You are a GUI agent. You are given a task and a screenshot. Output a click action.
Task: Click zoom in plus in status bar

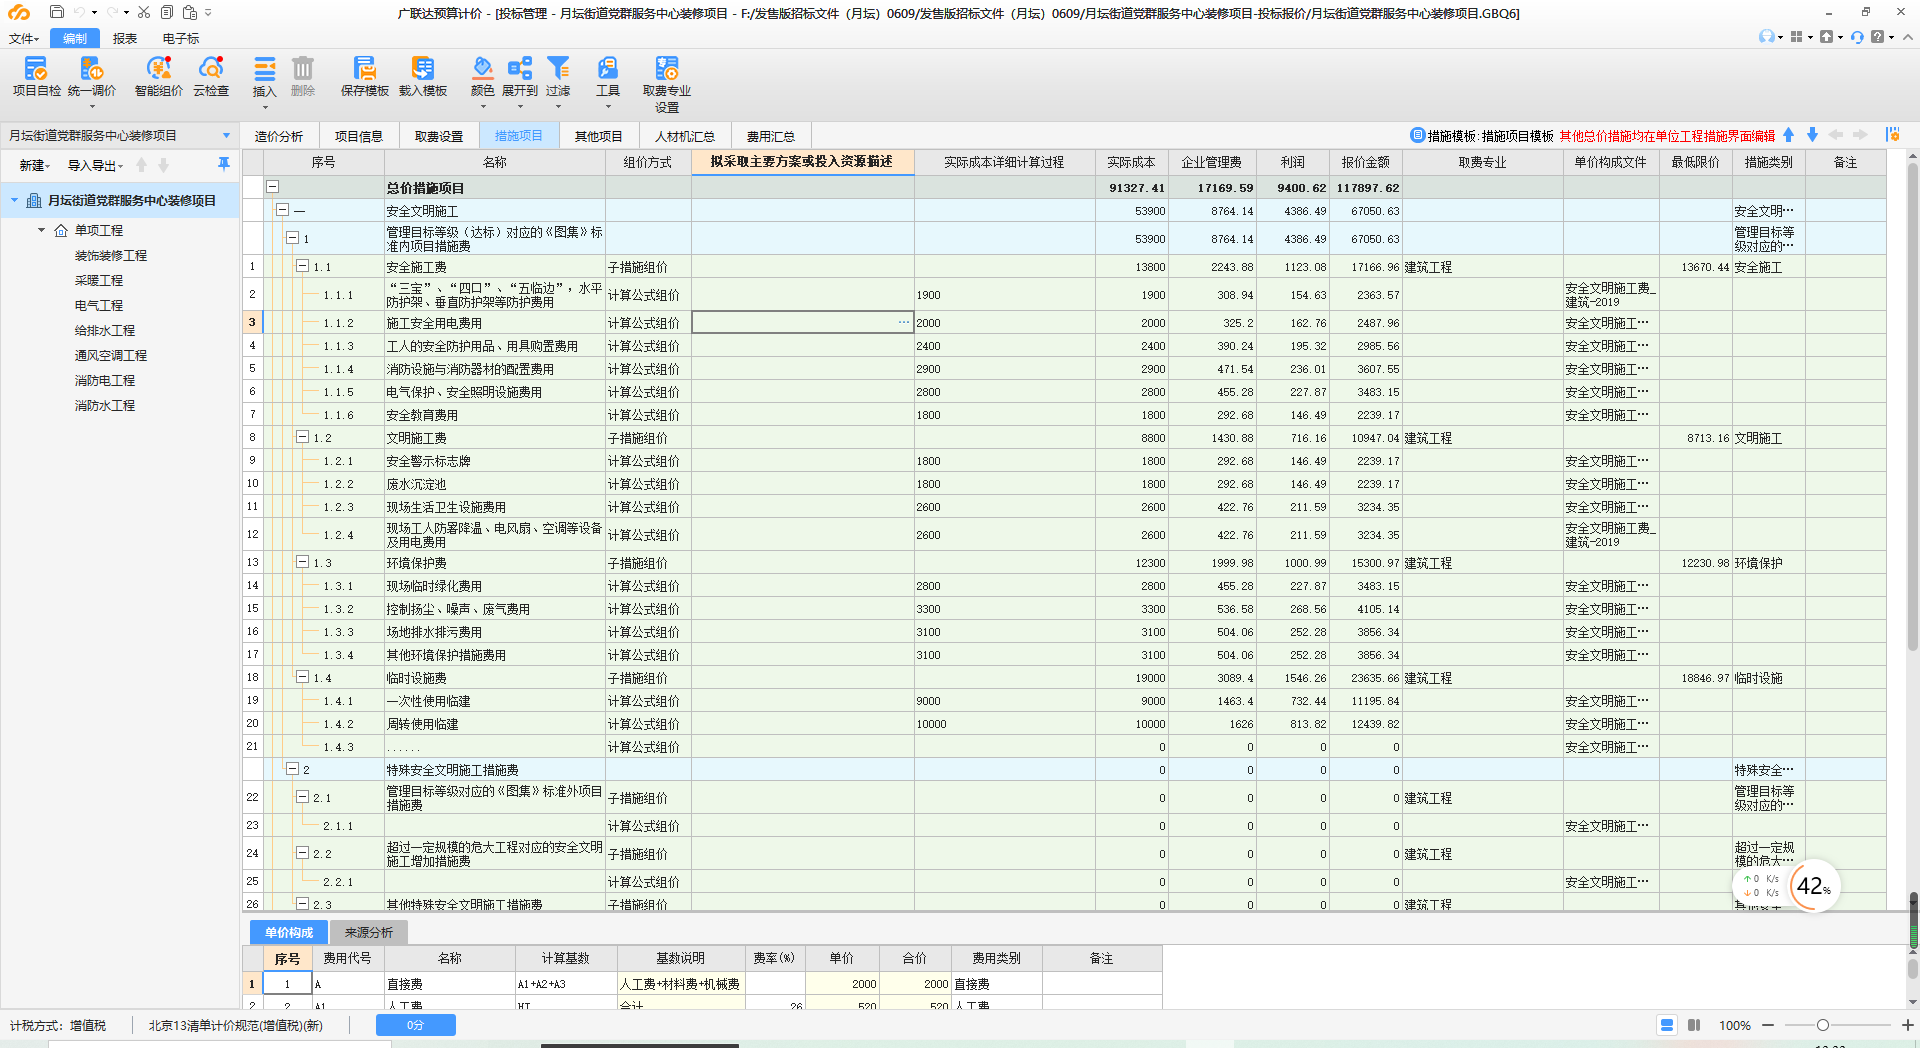coord(1907,1025)
